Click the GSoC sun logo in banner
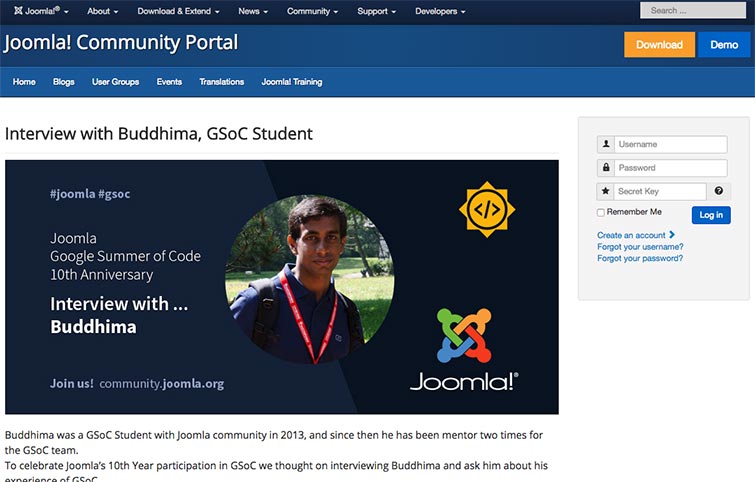 coord(487,209)
